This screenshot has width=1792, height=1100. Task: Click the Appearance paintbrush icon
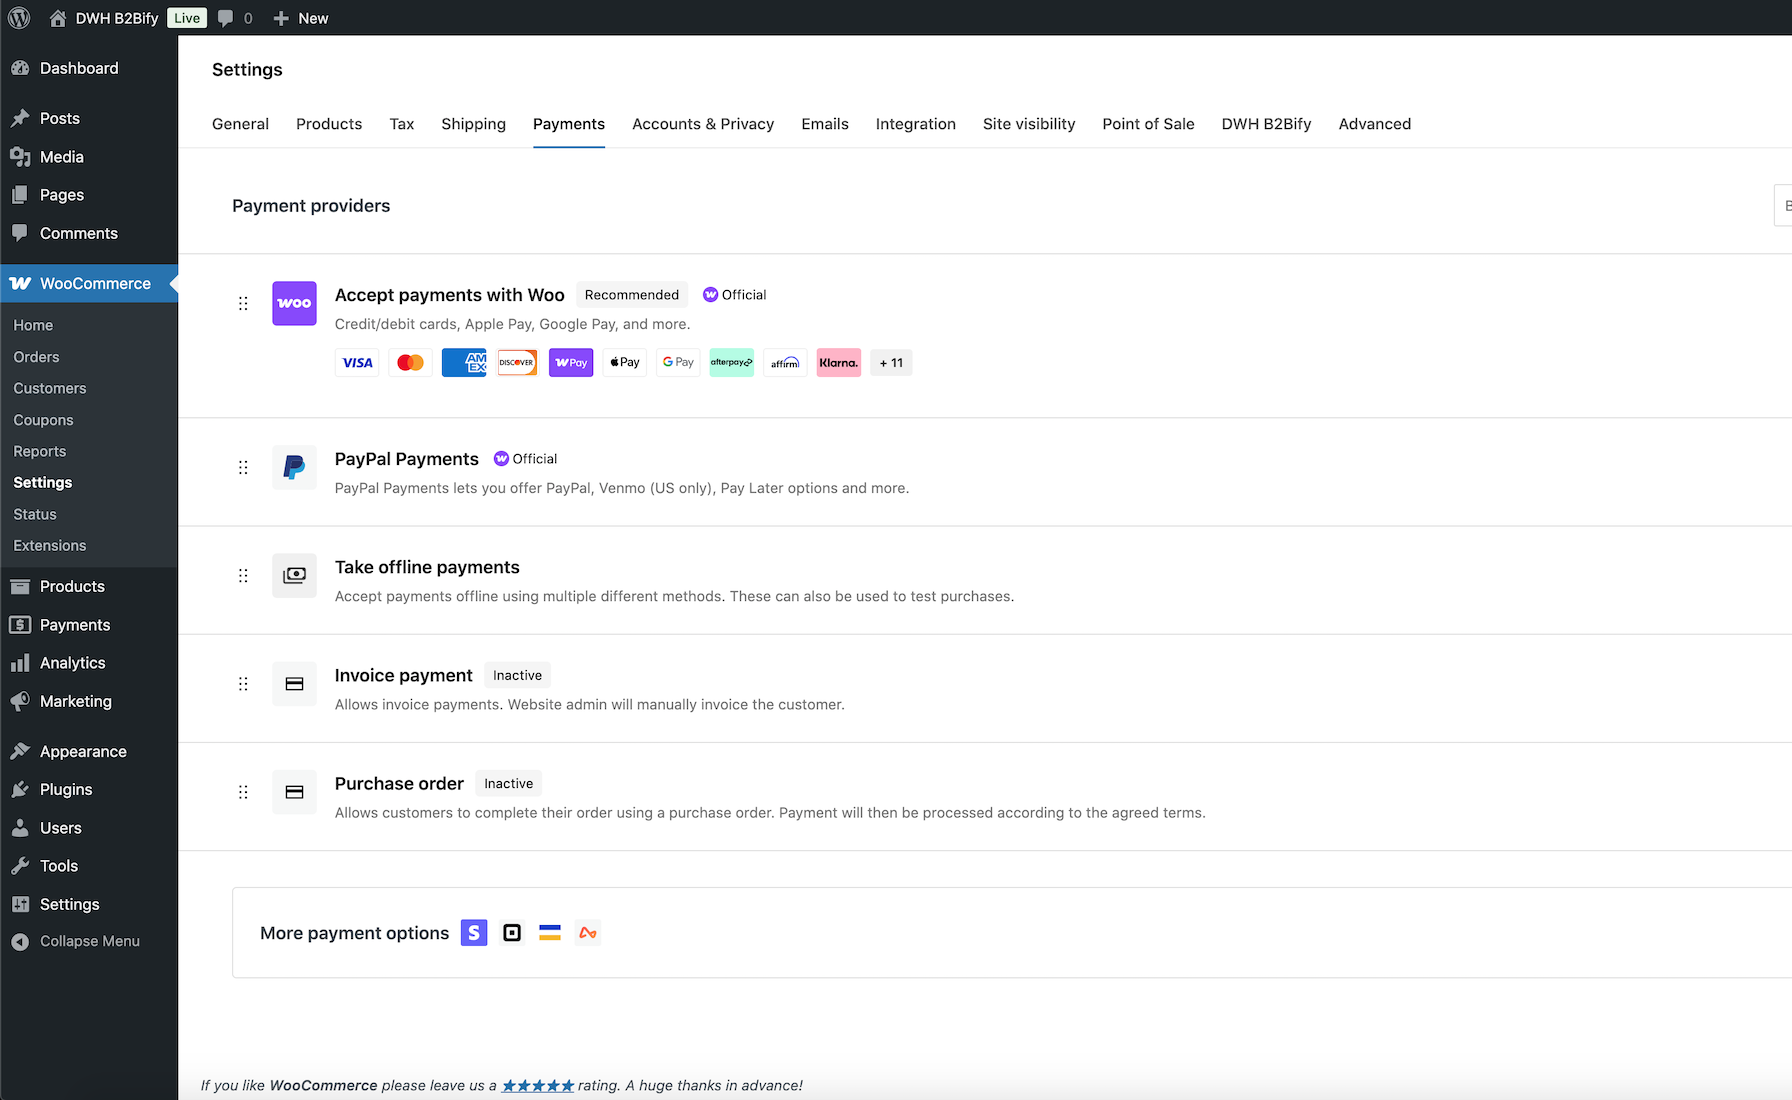click(20, 751)
